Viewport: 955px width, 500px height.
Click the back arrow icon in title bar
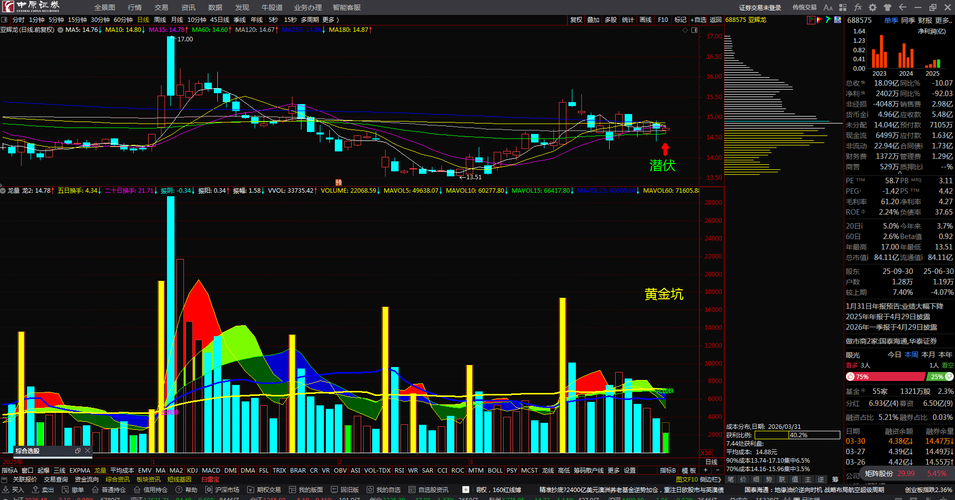click(903, 7)
